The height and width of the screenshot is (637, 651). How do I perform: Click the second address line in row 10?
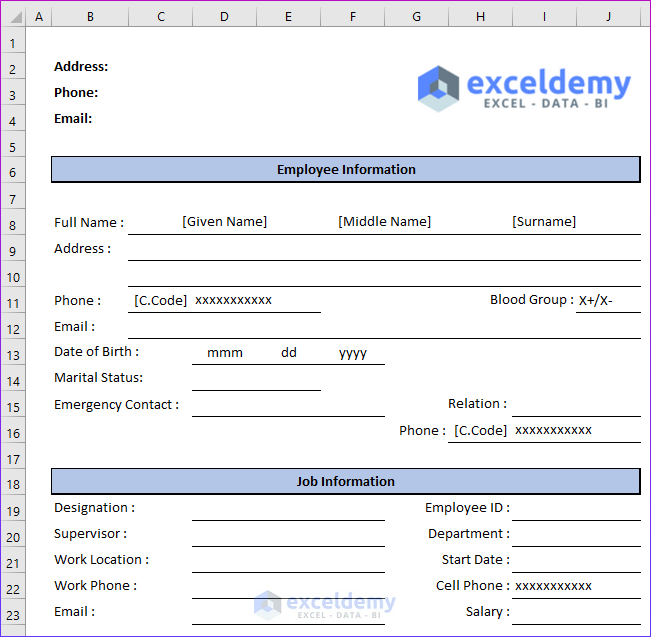[384, 274]
